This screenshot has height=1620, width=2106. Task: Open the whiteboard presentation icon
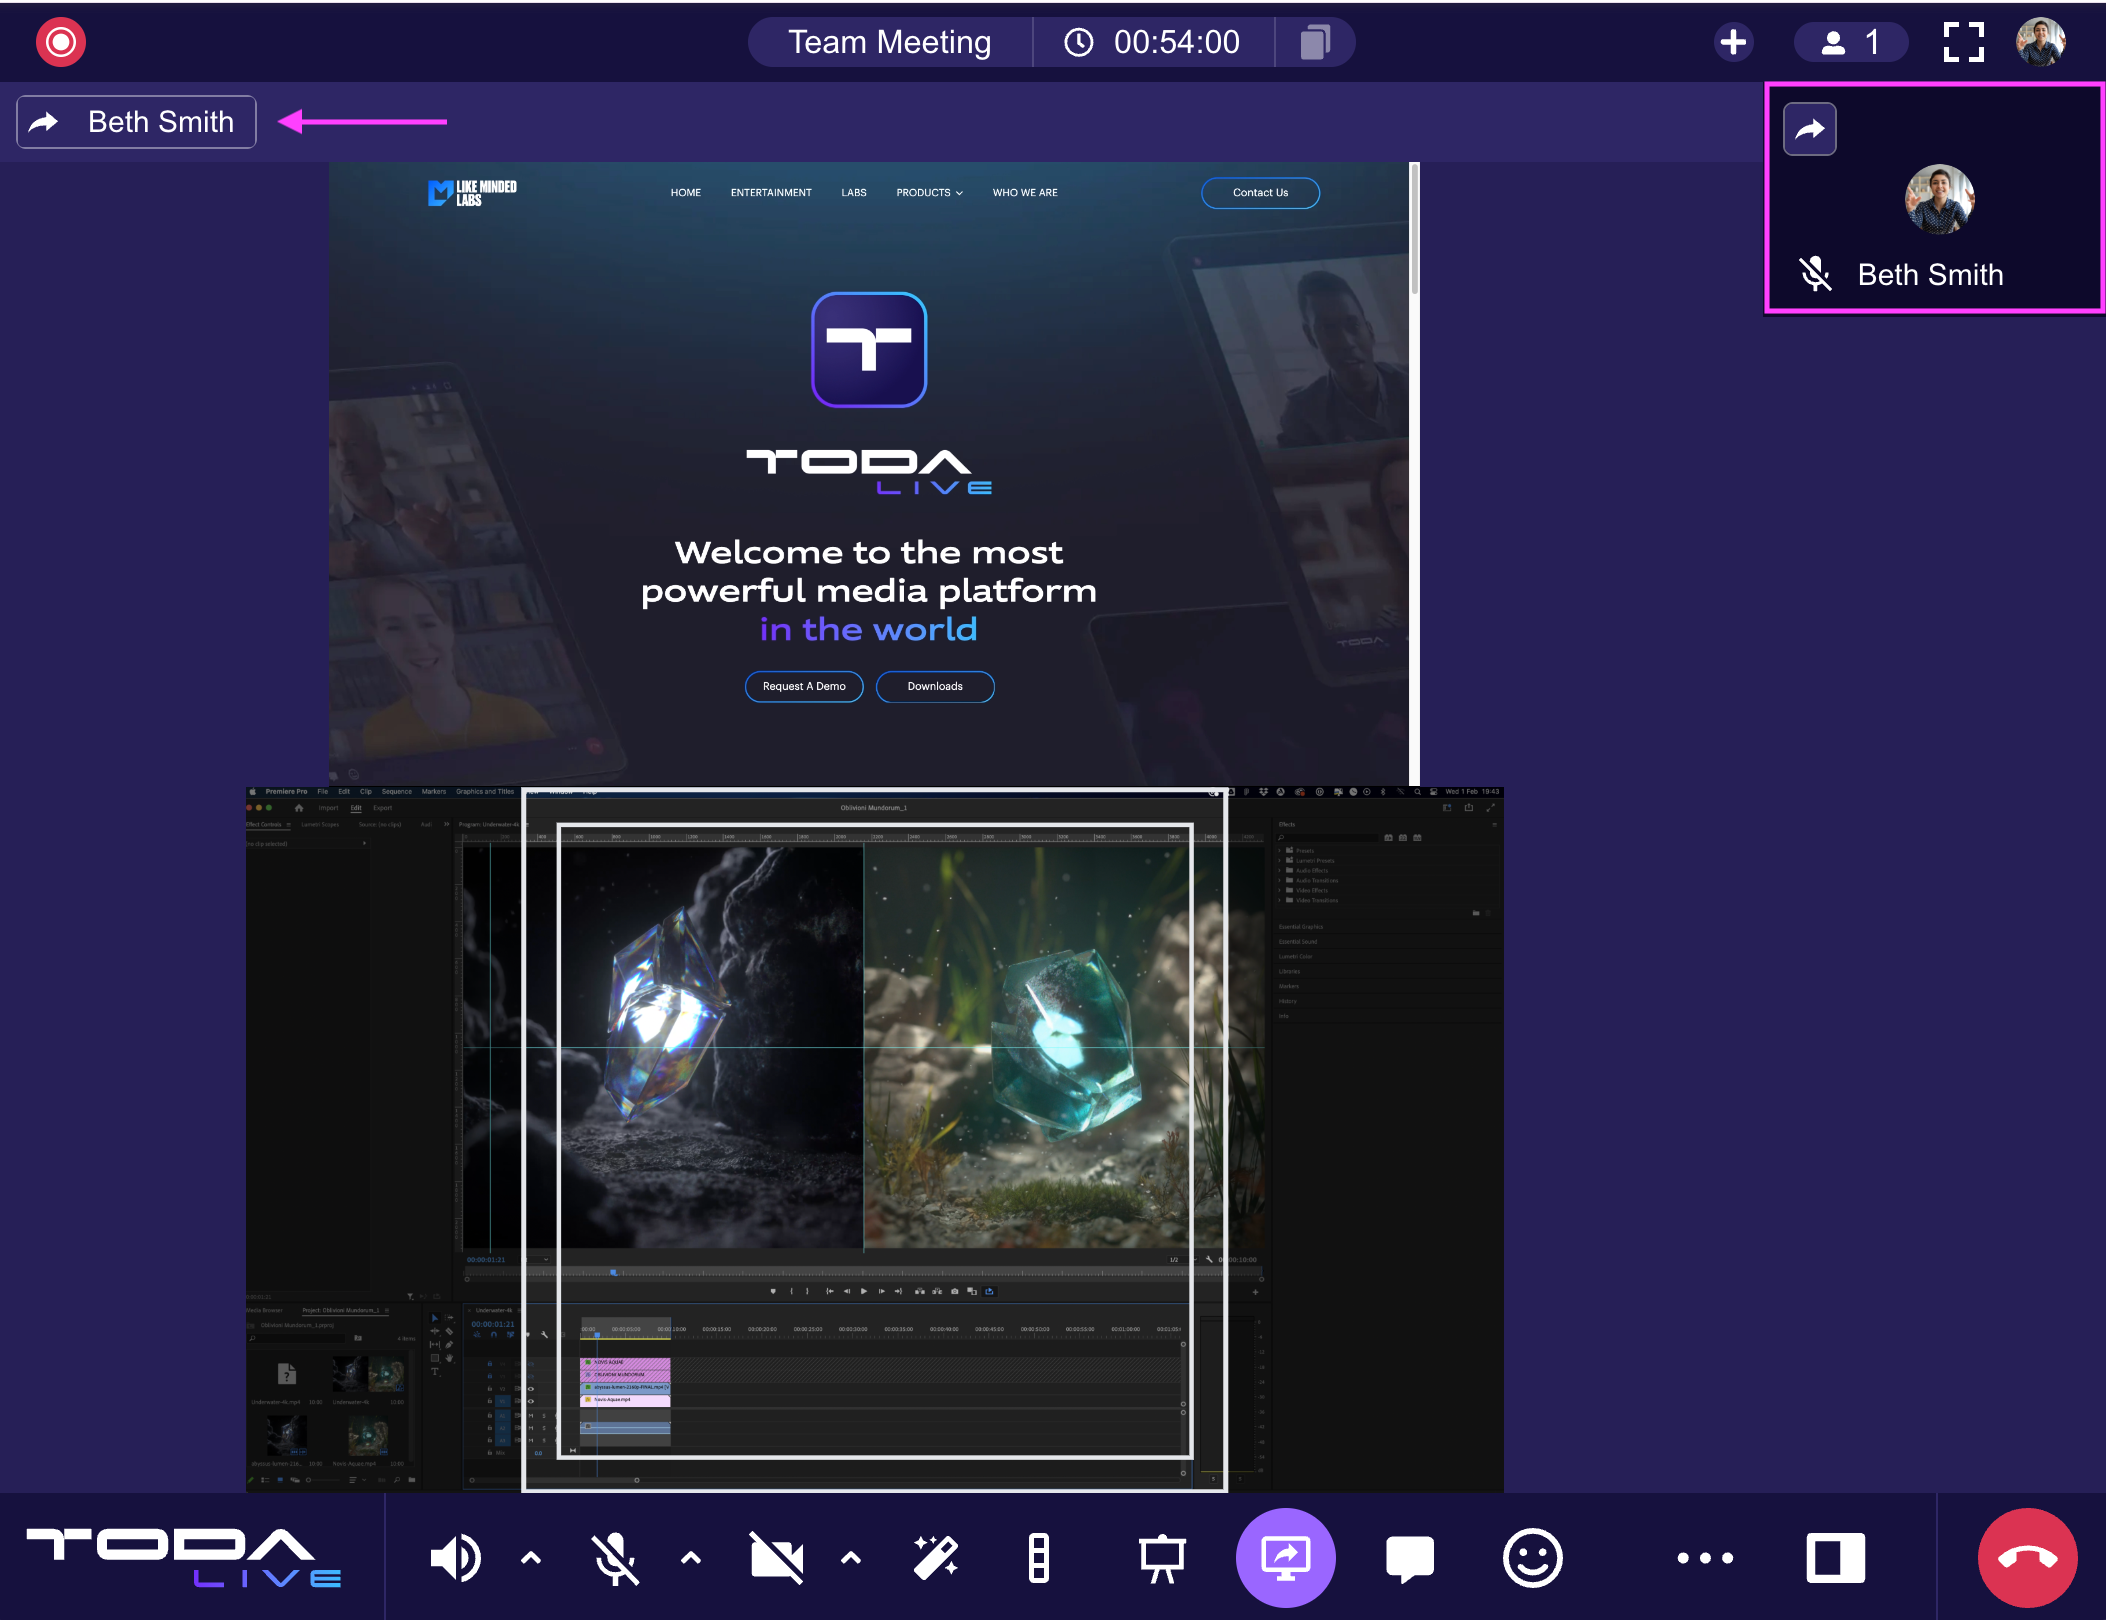click(1162, 1557)
